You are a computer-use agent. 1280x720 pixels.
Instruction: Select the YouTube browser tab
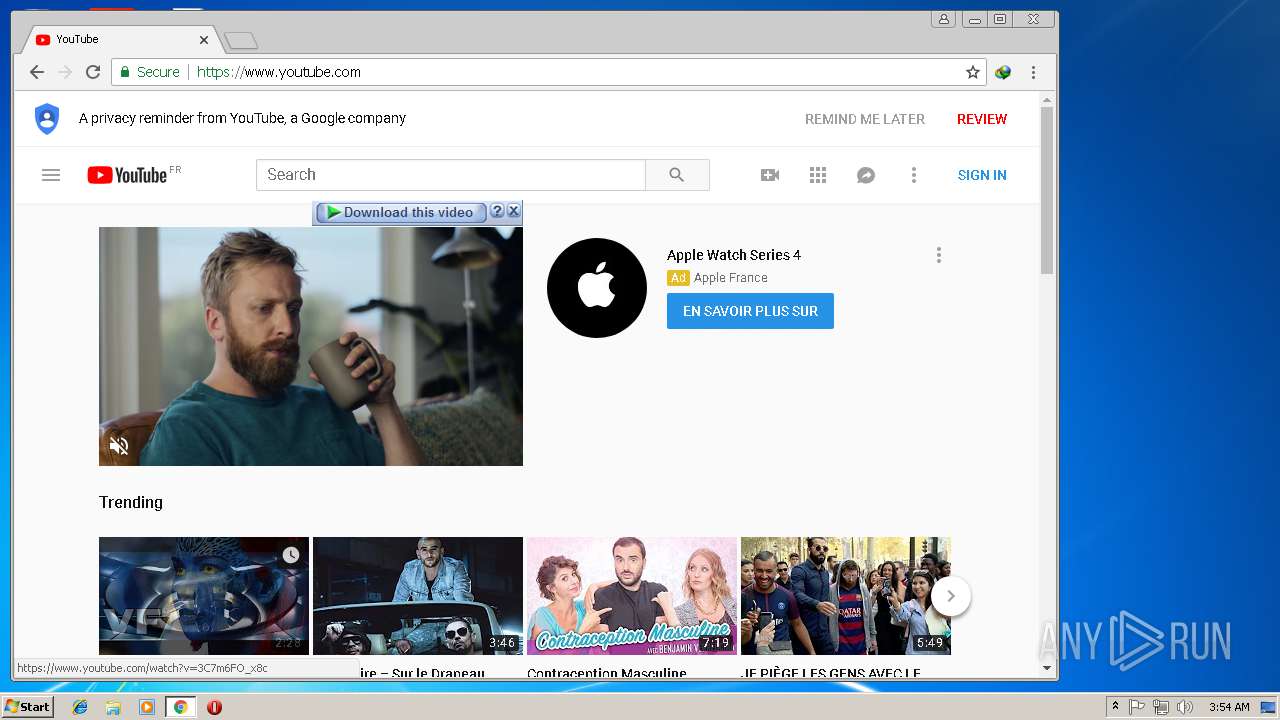click(120, 40)
